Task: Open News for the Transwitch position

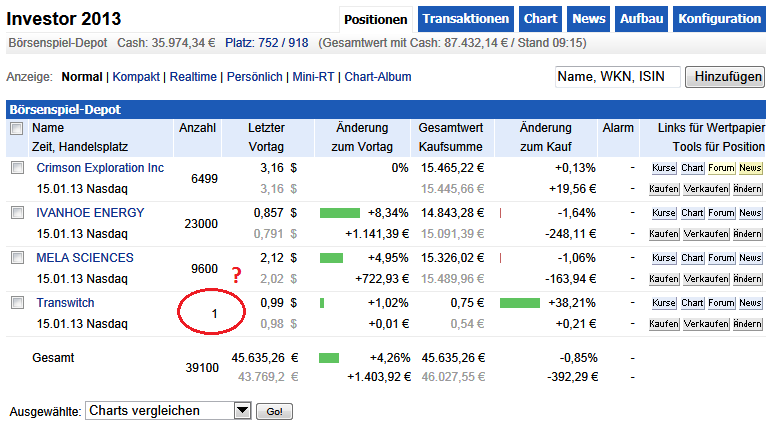Action: [749, 303]
